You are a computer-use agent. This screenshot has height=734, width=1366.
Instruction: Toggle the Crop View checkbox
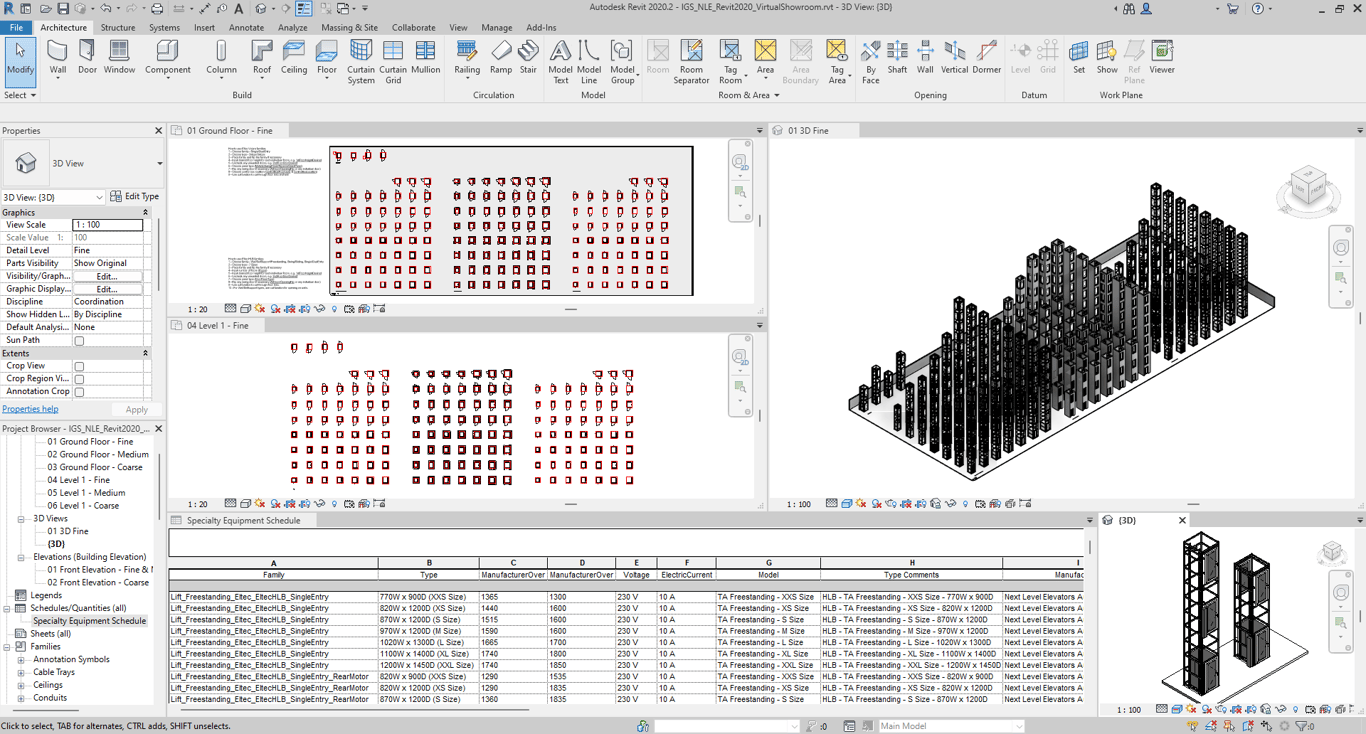(x=80, y=367)
